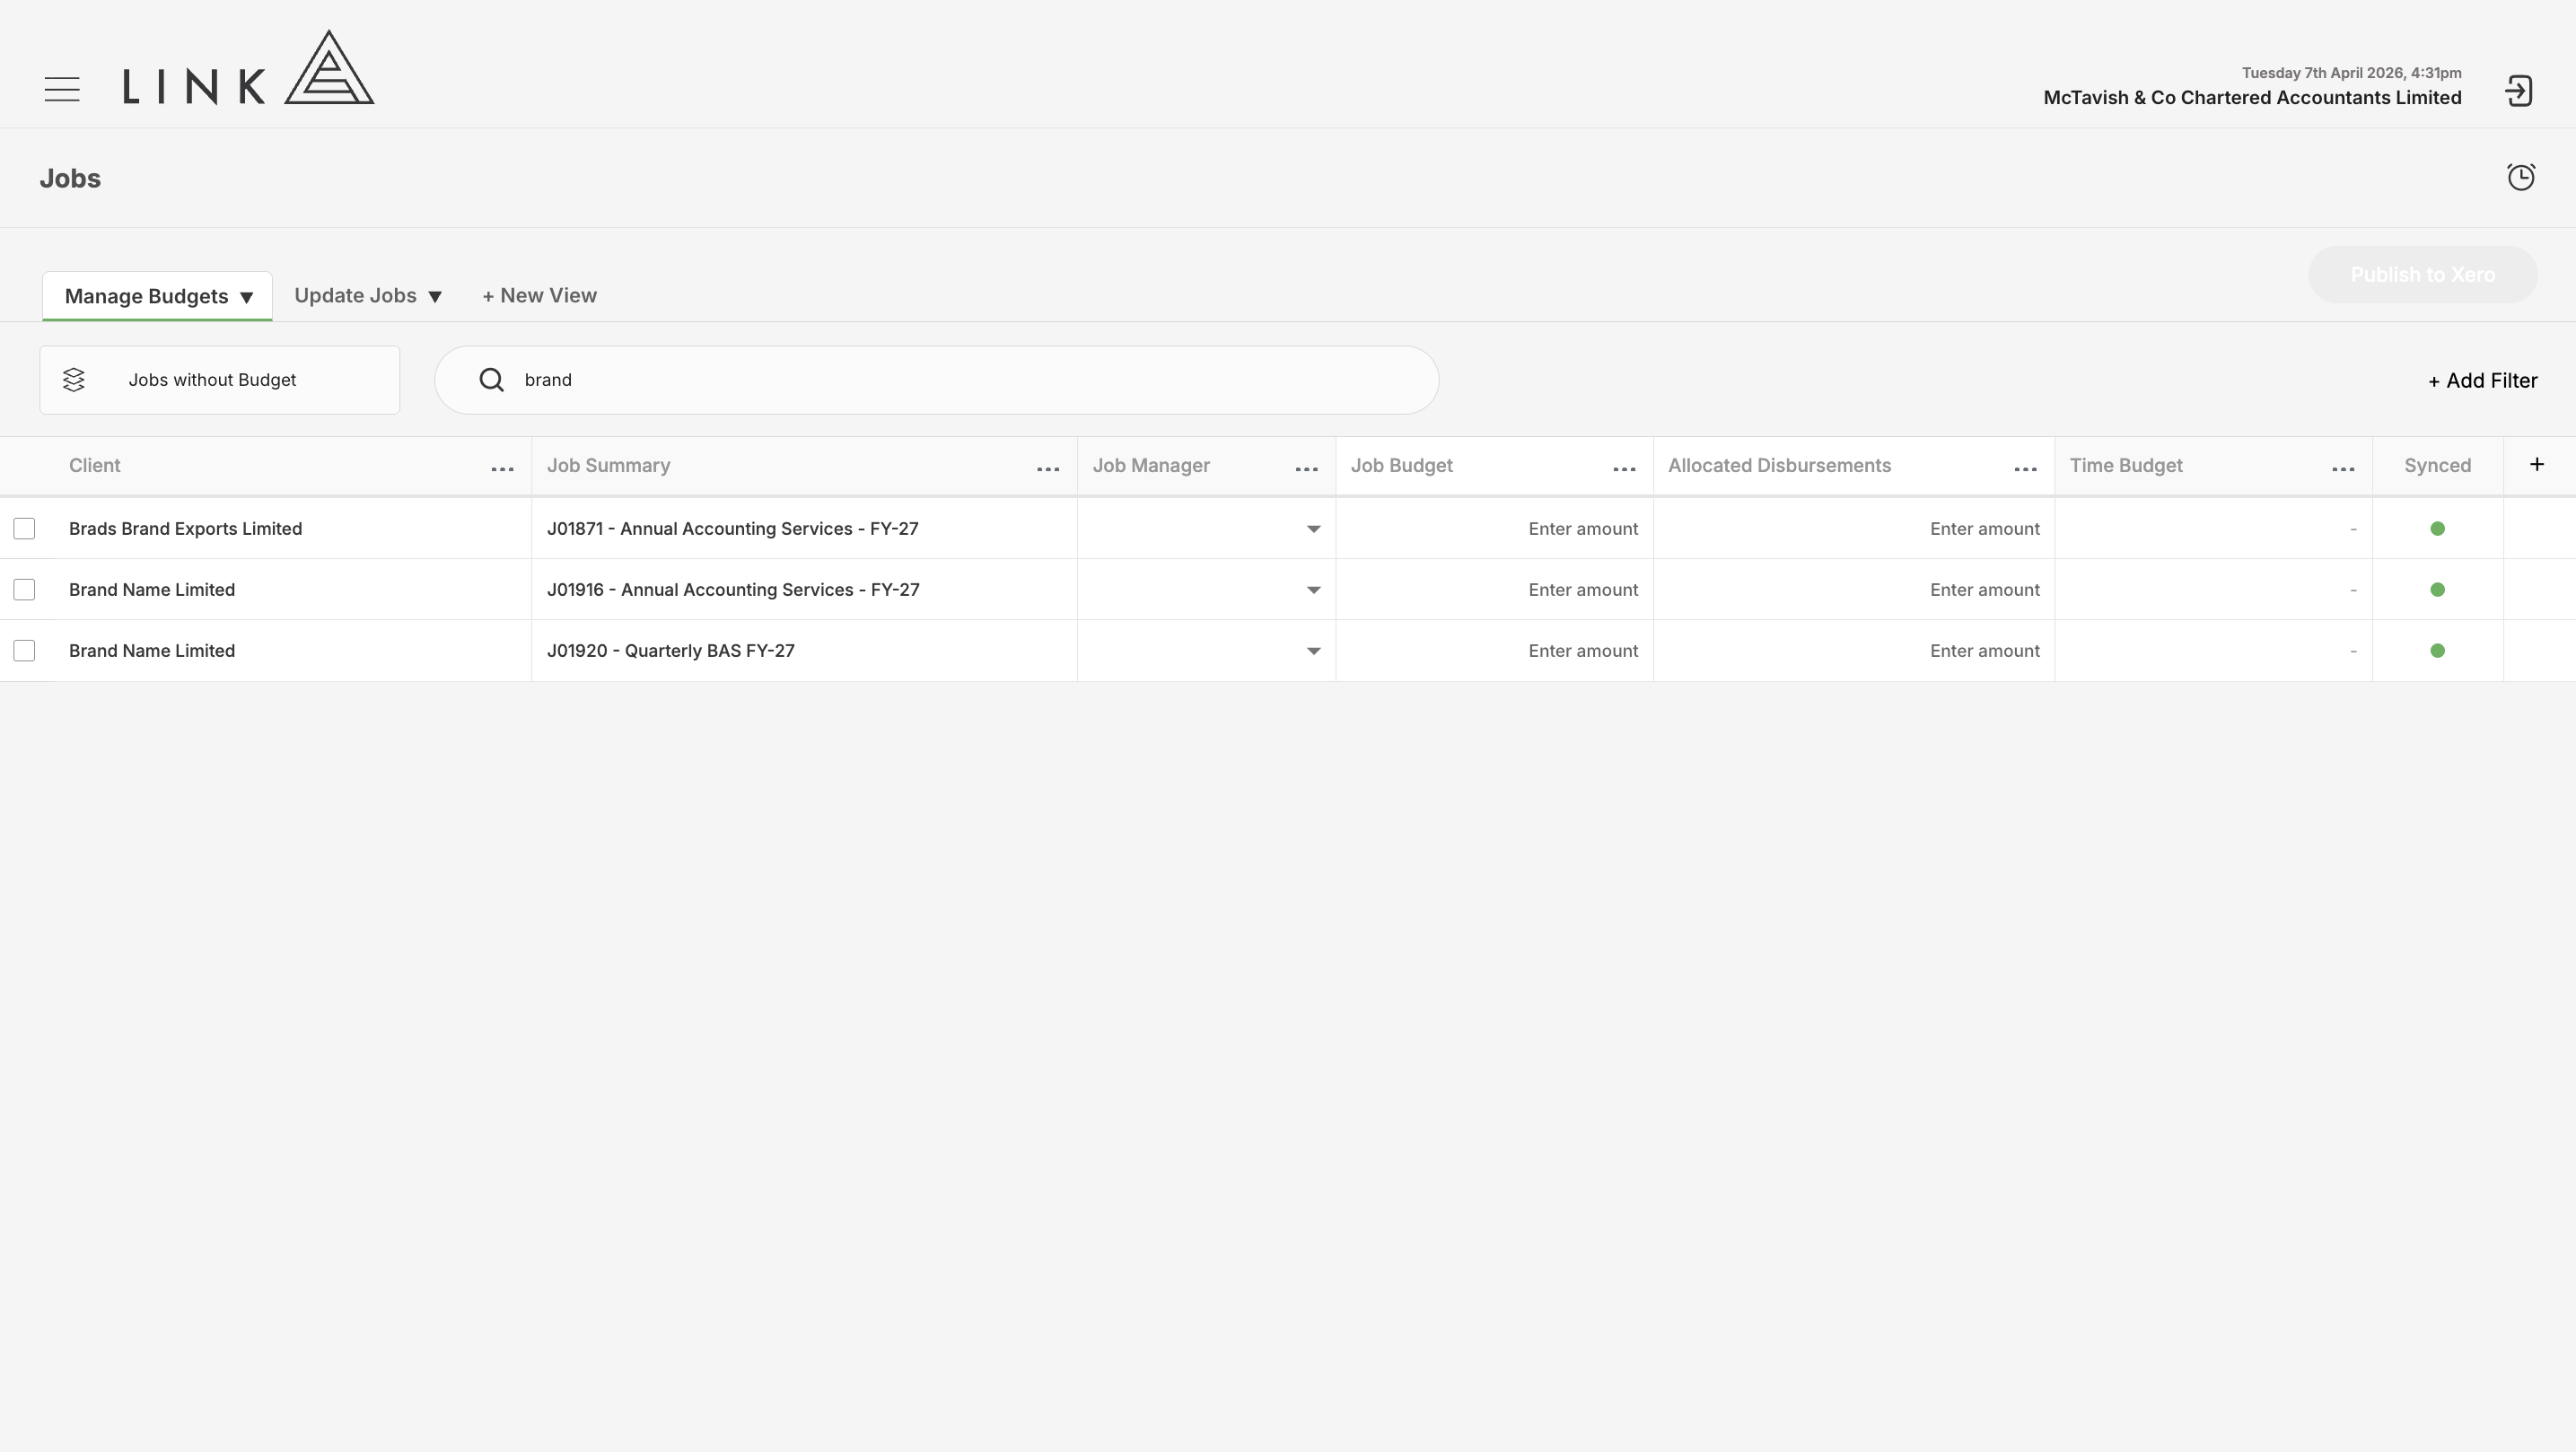Add a new column with plus icon
Screen dimensions: 2576x1452
tap(2536, 464)
